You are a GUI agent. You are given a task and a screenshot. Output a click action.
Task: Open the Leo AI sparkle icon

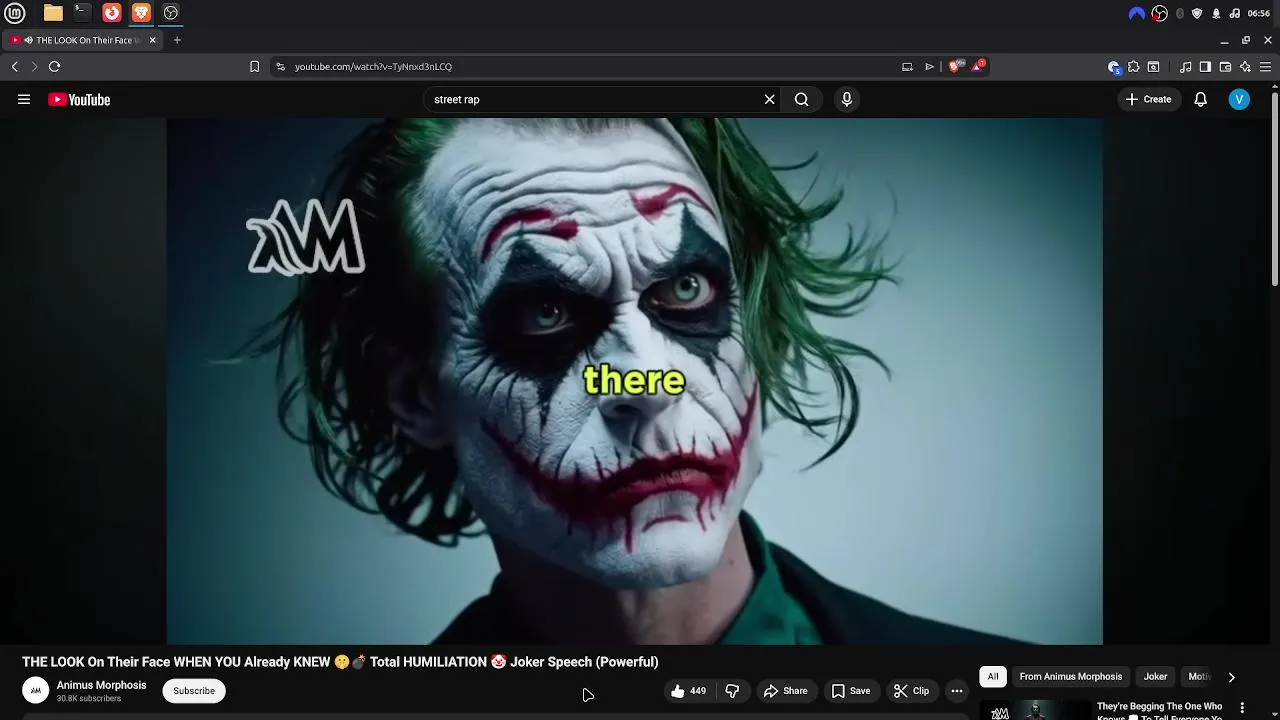(x=1245, y=67)
